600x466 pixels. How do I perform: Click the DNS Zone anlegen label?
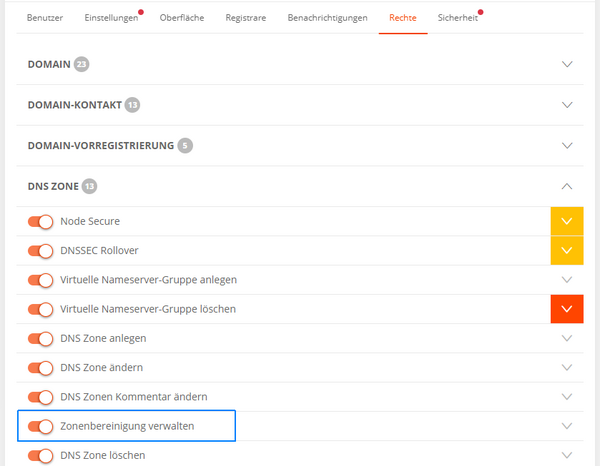(x=103, y=339)
